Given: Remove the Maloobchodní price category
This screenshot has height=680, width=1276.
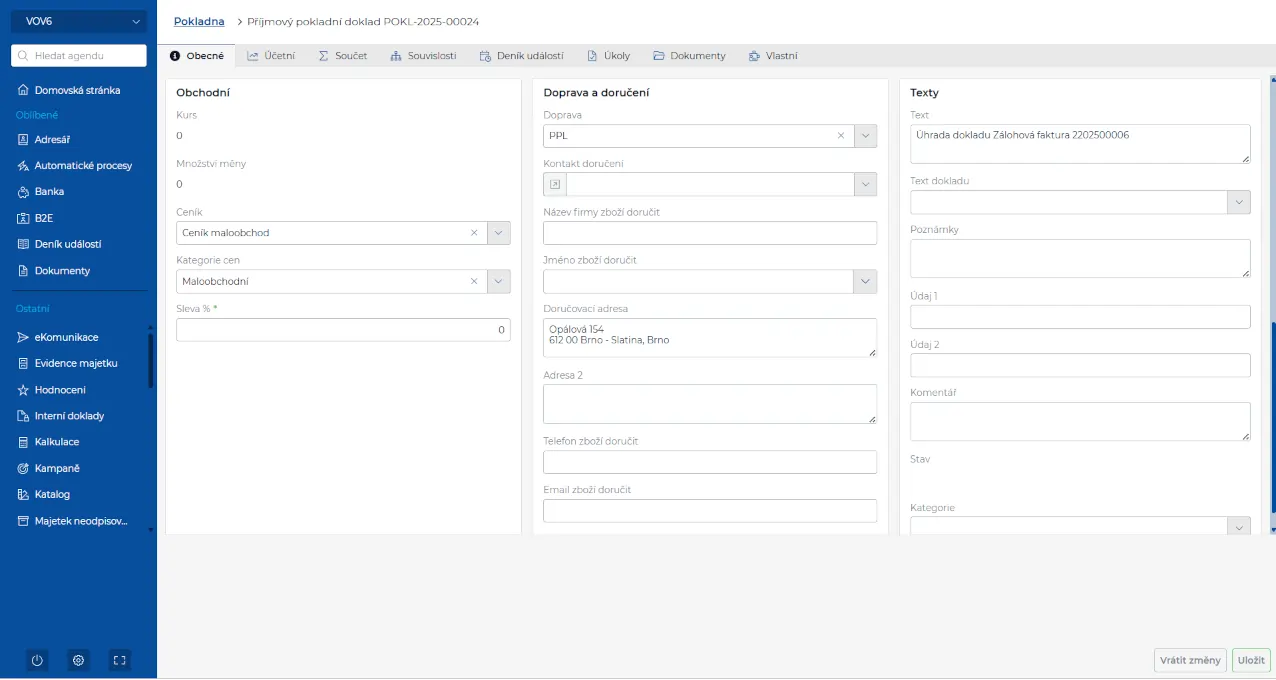Looking at the screenshot, I should coord(474,282).
